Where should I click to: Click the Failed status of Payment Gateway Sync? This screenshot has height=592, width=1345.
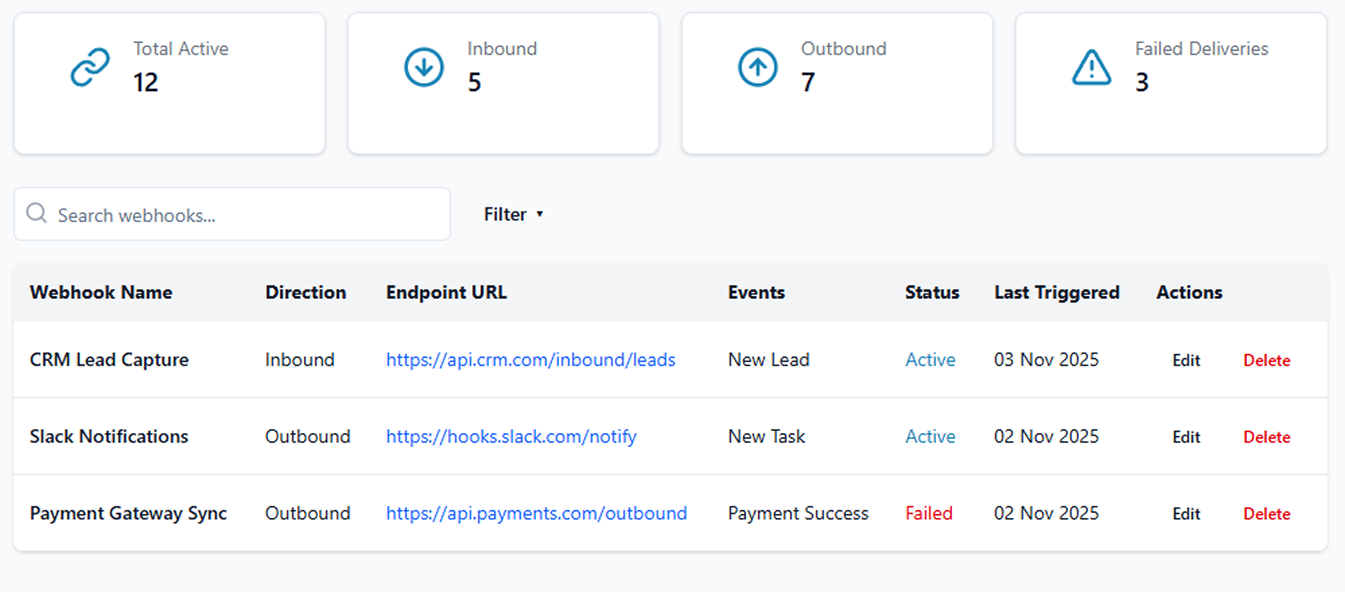point(929,514)
